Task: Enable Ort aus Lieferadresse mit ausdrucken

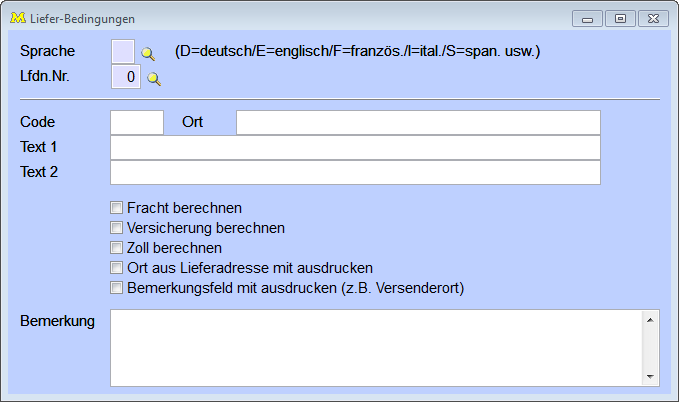Action: pyautogui.click(x=116, y=268)
